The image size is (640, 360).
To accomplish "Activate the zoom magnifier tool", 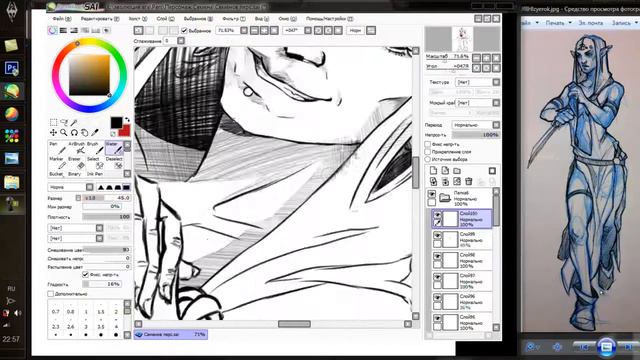I will point(64,133).
